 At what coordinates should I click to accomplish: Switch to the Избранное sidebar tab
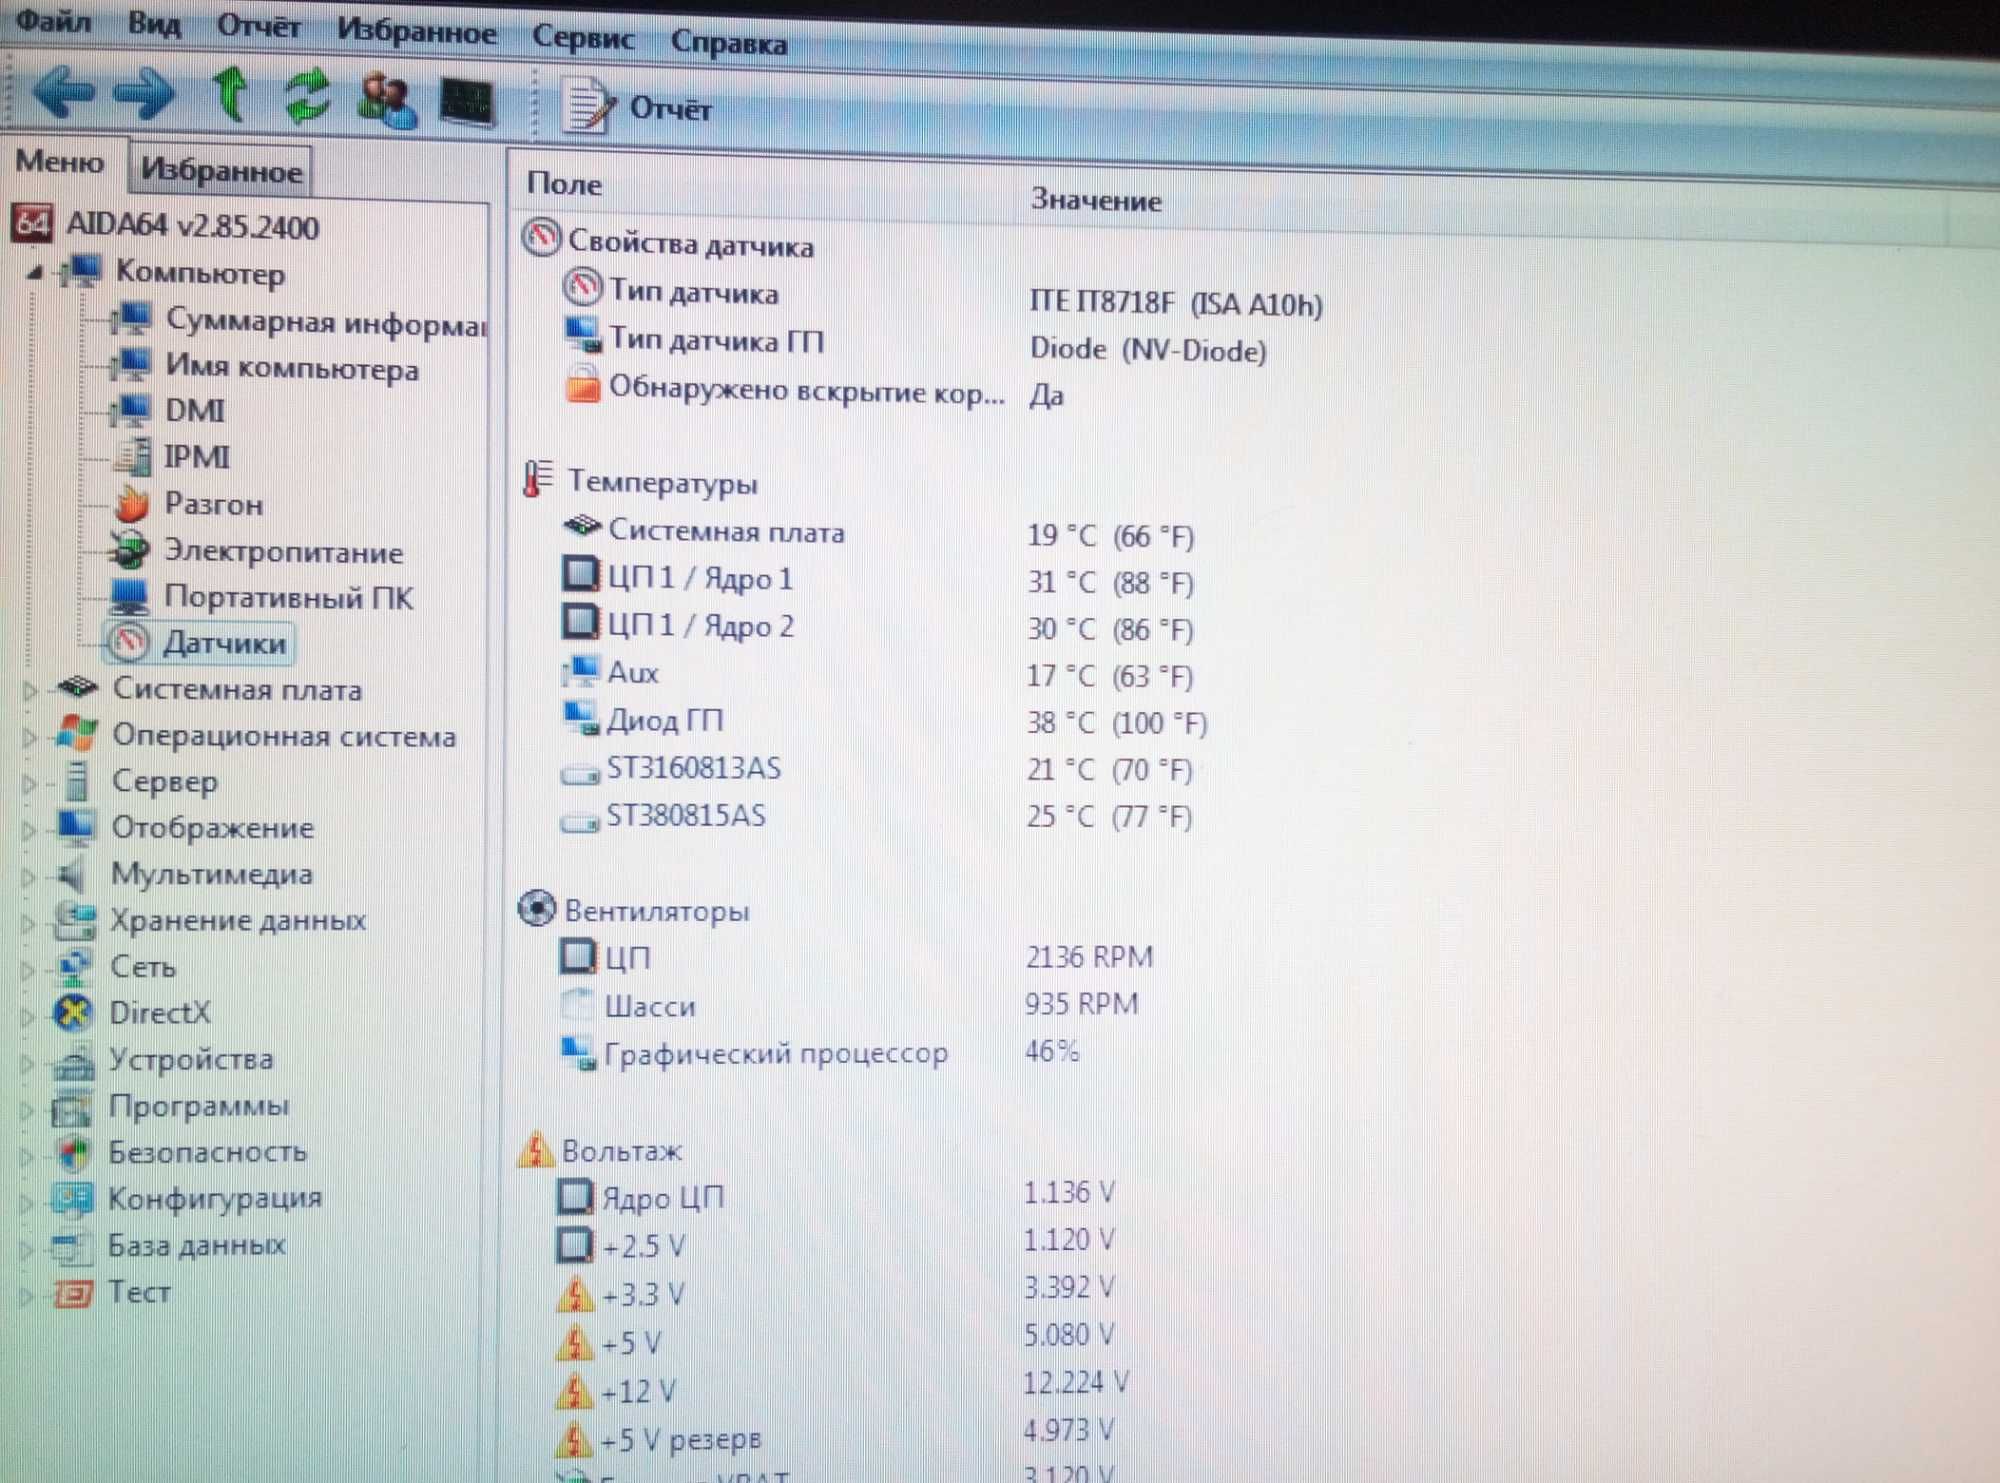click(221, 170)
